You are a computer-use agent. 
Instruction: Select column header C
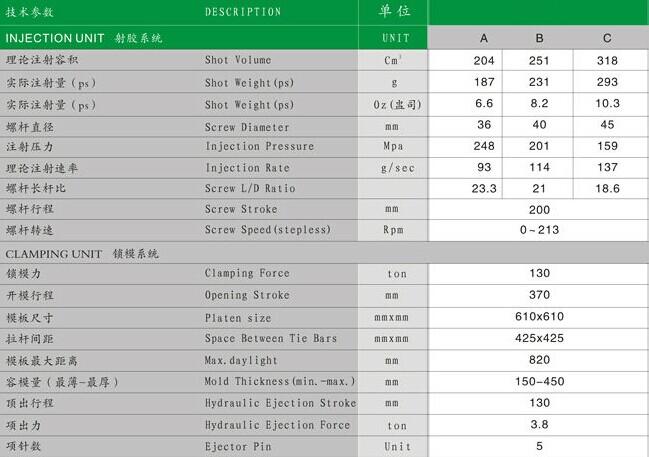pyautogui.click(x=607, y=38)
